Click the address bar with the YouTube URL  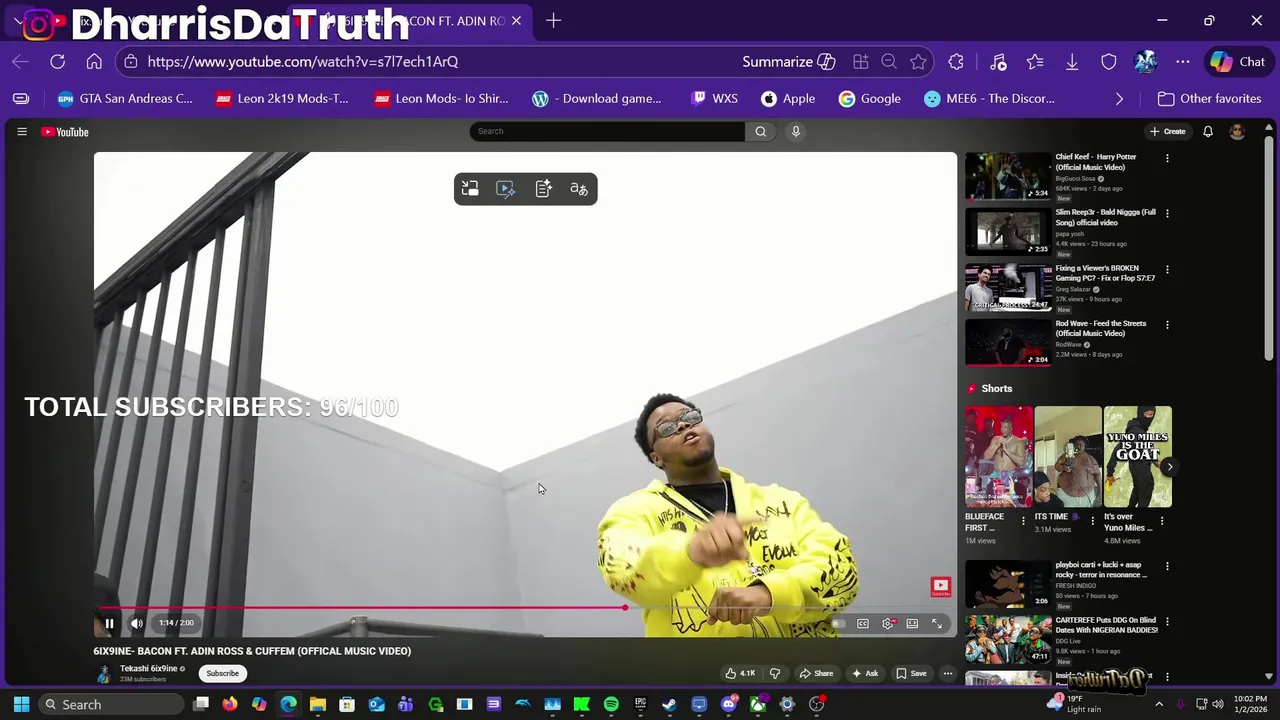pos(303,62)
